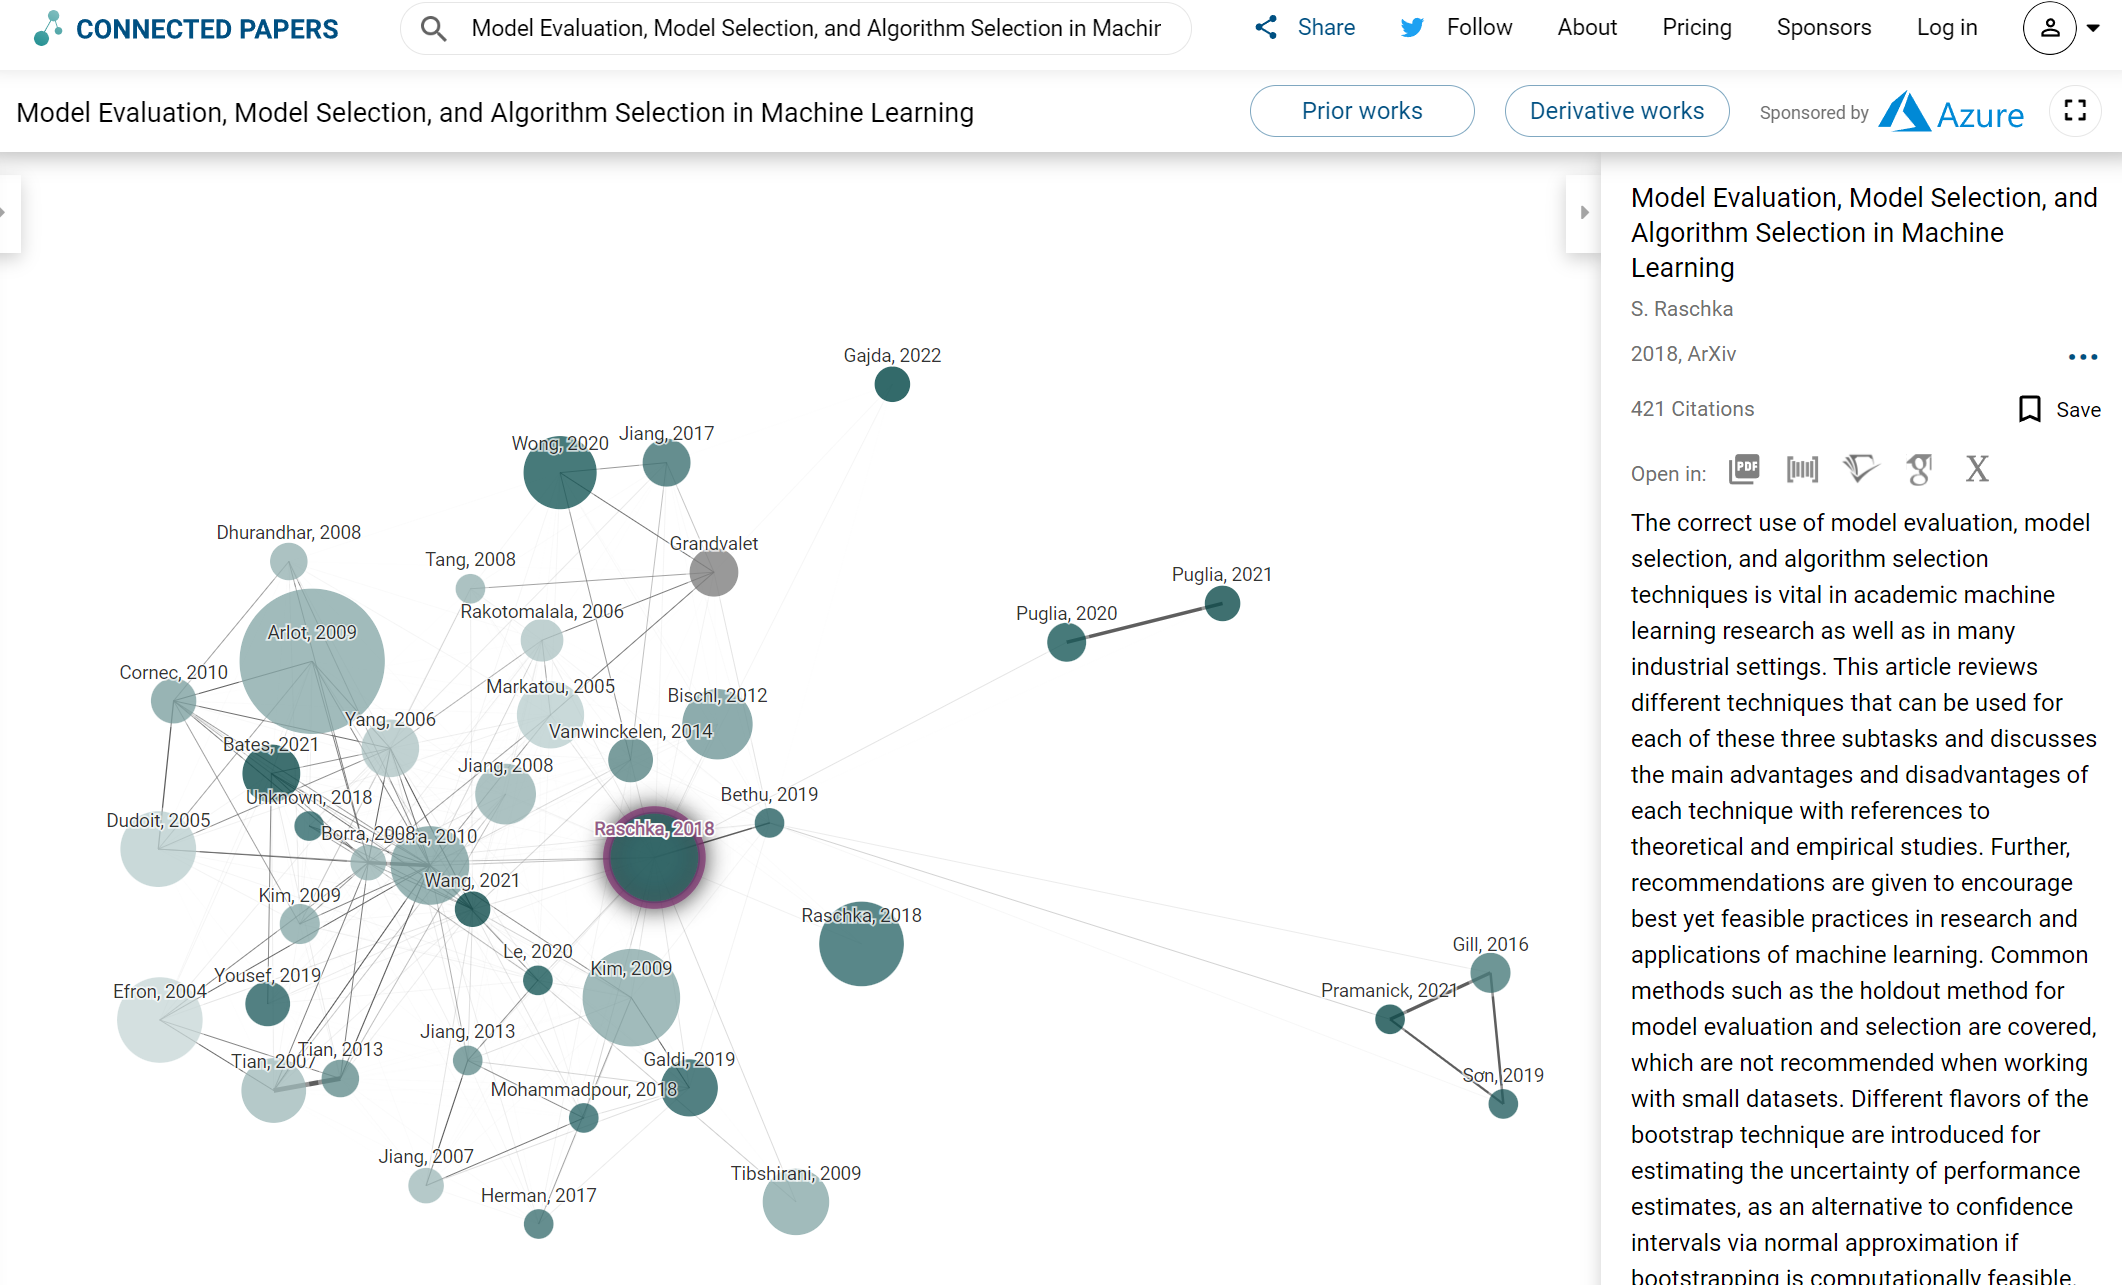
Task: Enter fullscreen graph view
Action: pyautogui.click(x=2075, y=111)
